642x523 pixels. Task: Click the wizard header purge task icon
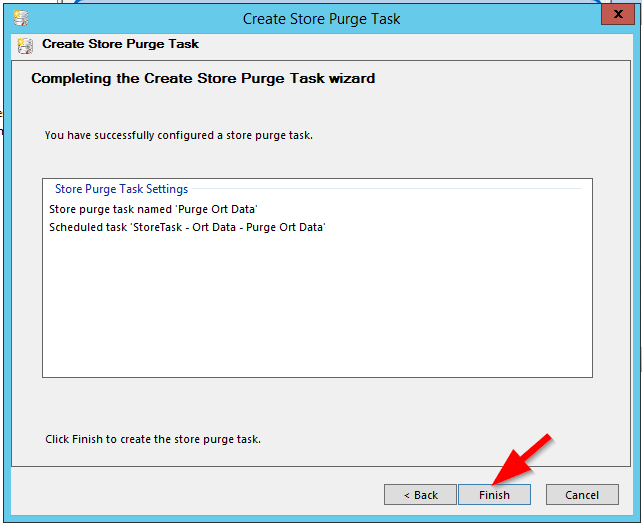(25, 45)
